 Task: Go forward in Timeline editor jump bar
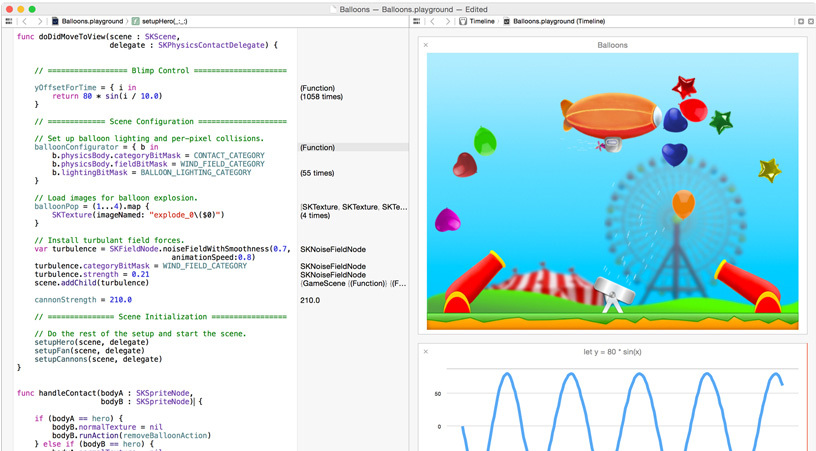pos(448,21)
